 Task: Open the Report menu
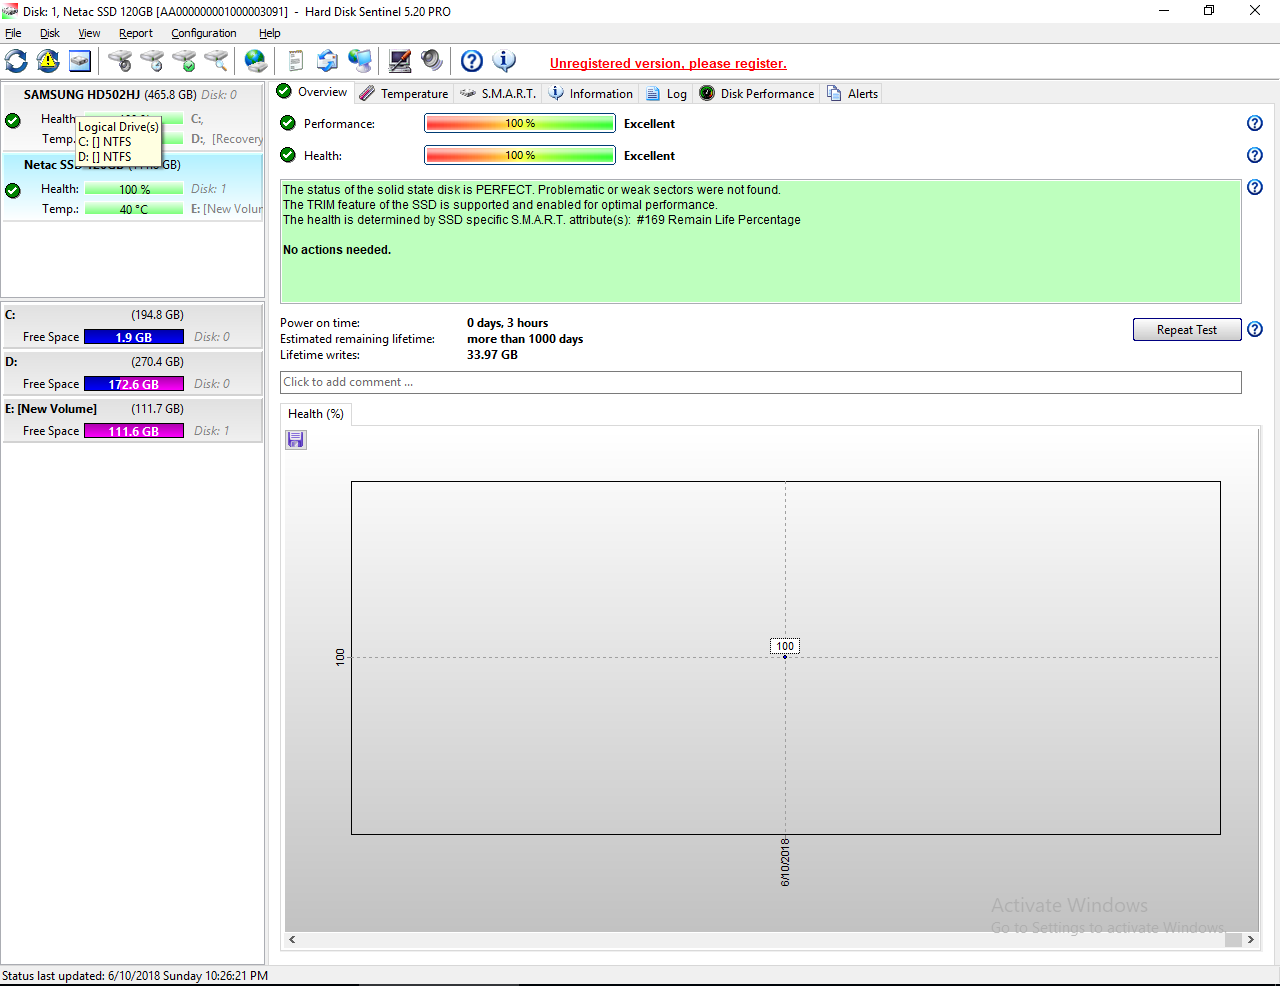tap(136, 33)
